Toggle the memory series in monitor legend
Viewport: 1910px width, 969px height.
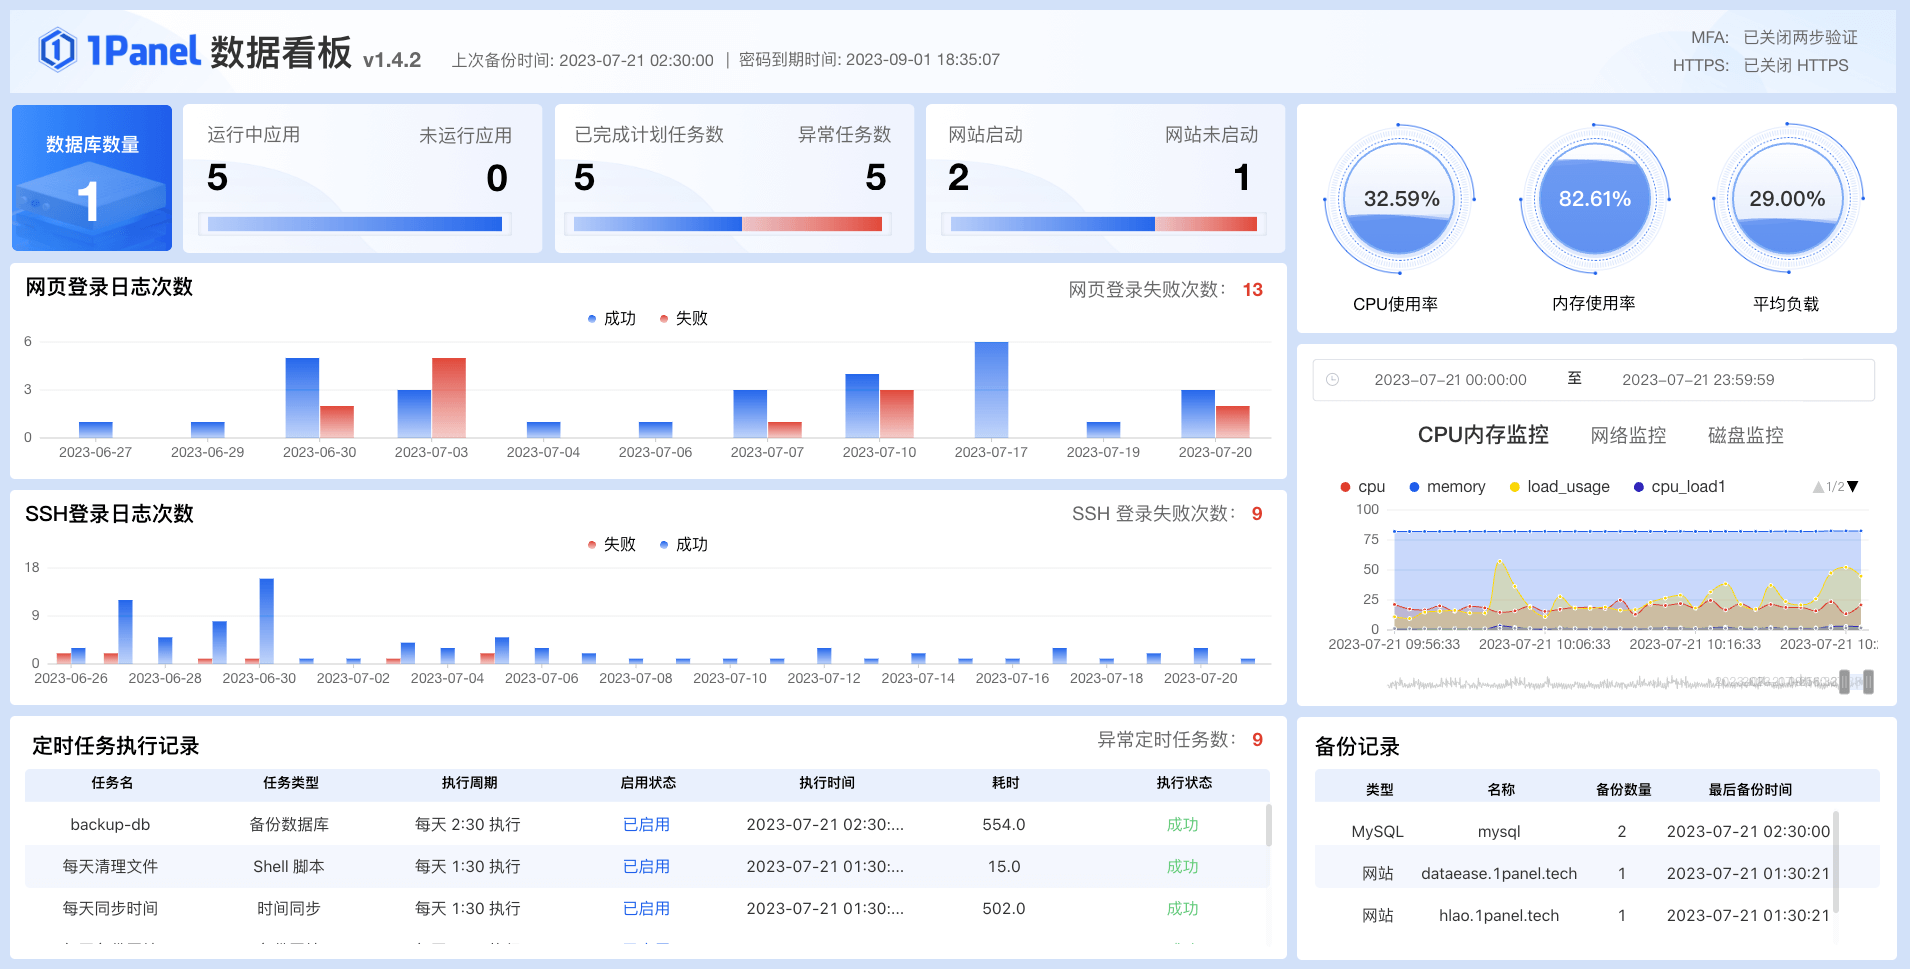(x=1446, y=487)
